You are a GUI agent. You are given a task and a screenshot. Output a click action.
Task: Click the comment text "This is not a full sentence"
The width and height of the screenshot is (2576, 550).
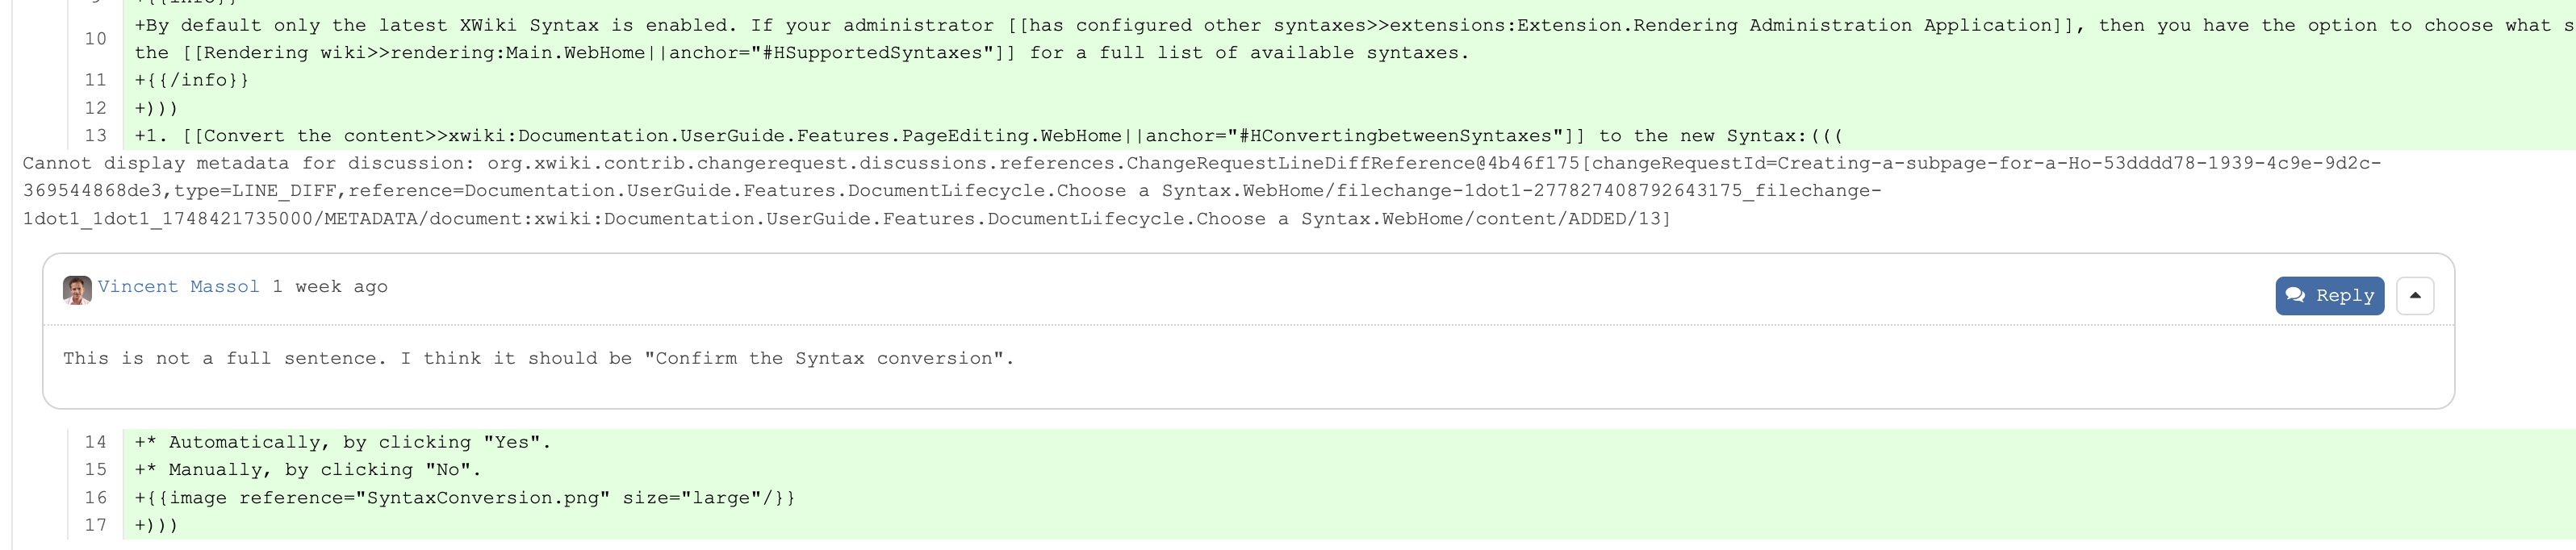(x=539, y=358)
